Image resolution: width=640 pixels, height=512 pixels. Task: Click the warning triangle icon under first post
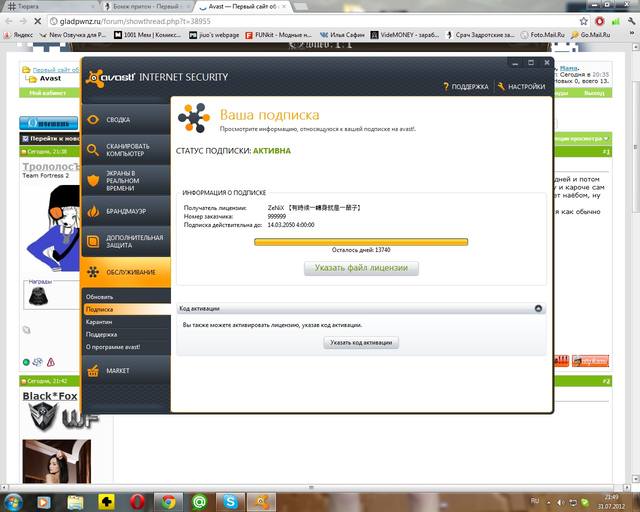(51, 362)
